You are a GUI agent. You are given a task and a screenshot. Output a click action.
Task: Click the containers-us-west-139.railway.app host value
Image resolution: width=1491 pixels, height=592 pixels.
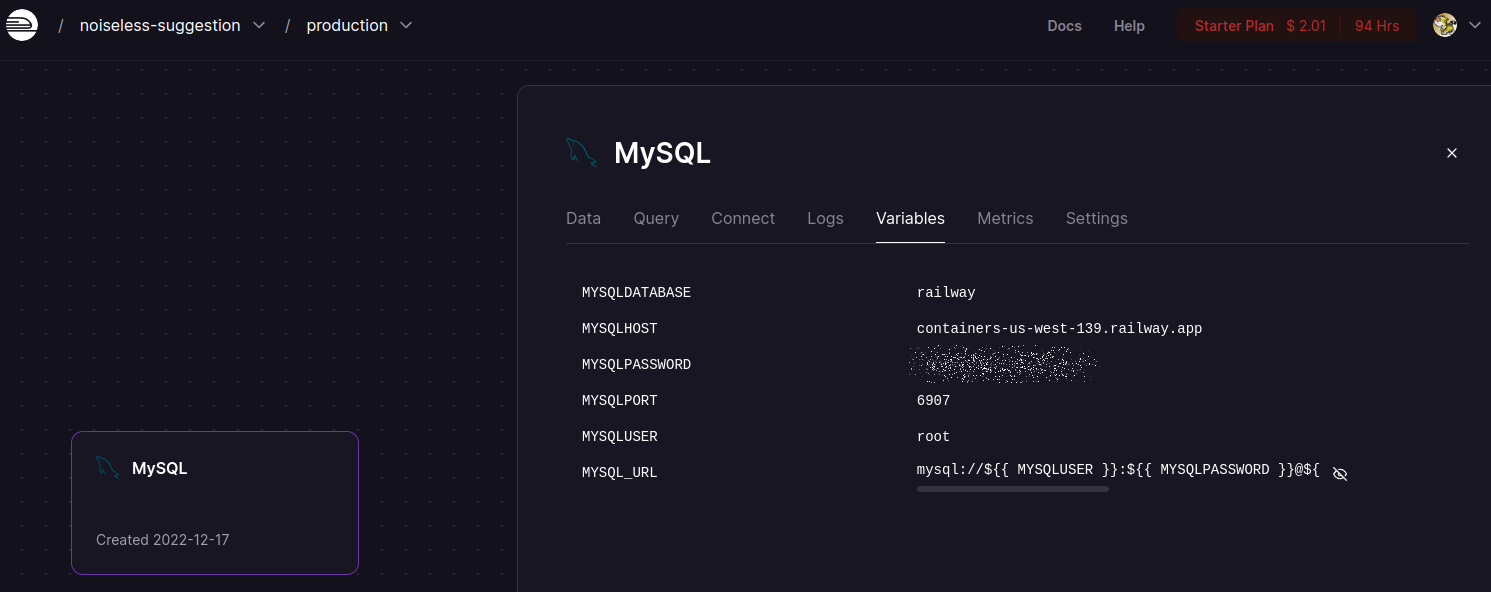1059,329
